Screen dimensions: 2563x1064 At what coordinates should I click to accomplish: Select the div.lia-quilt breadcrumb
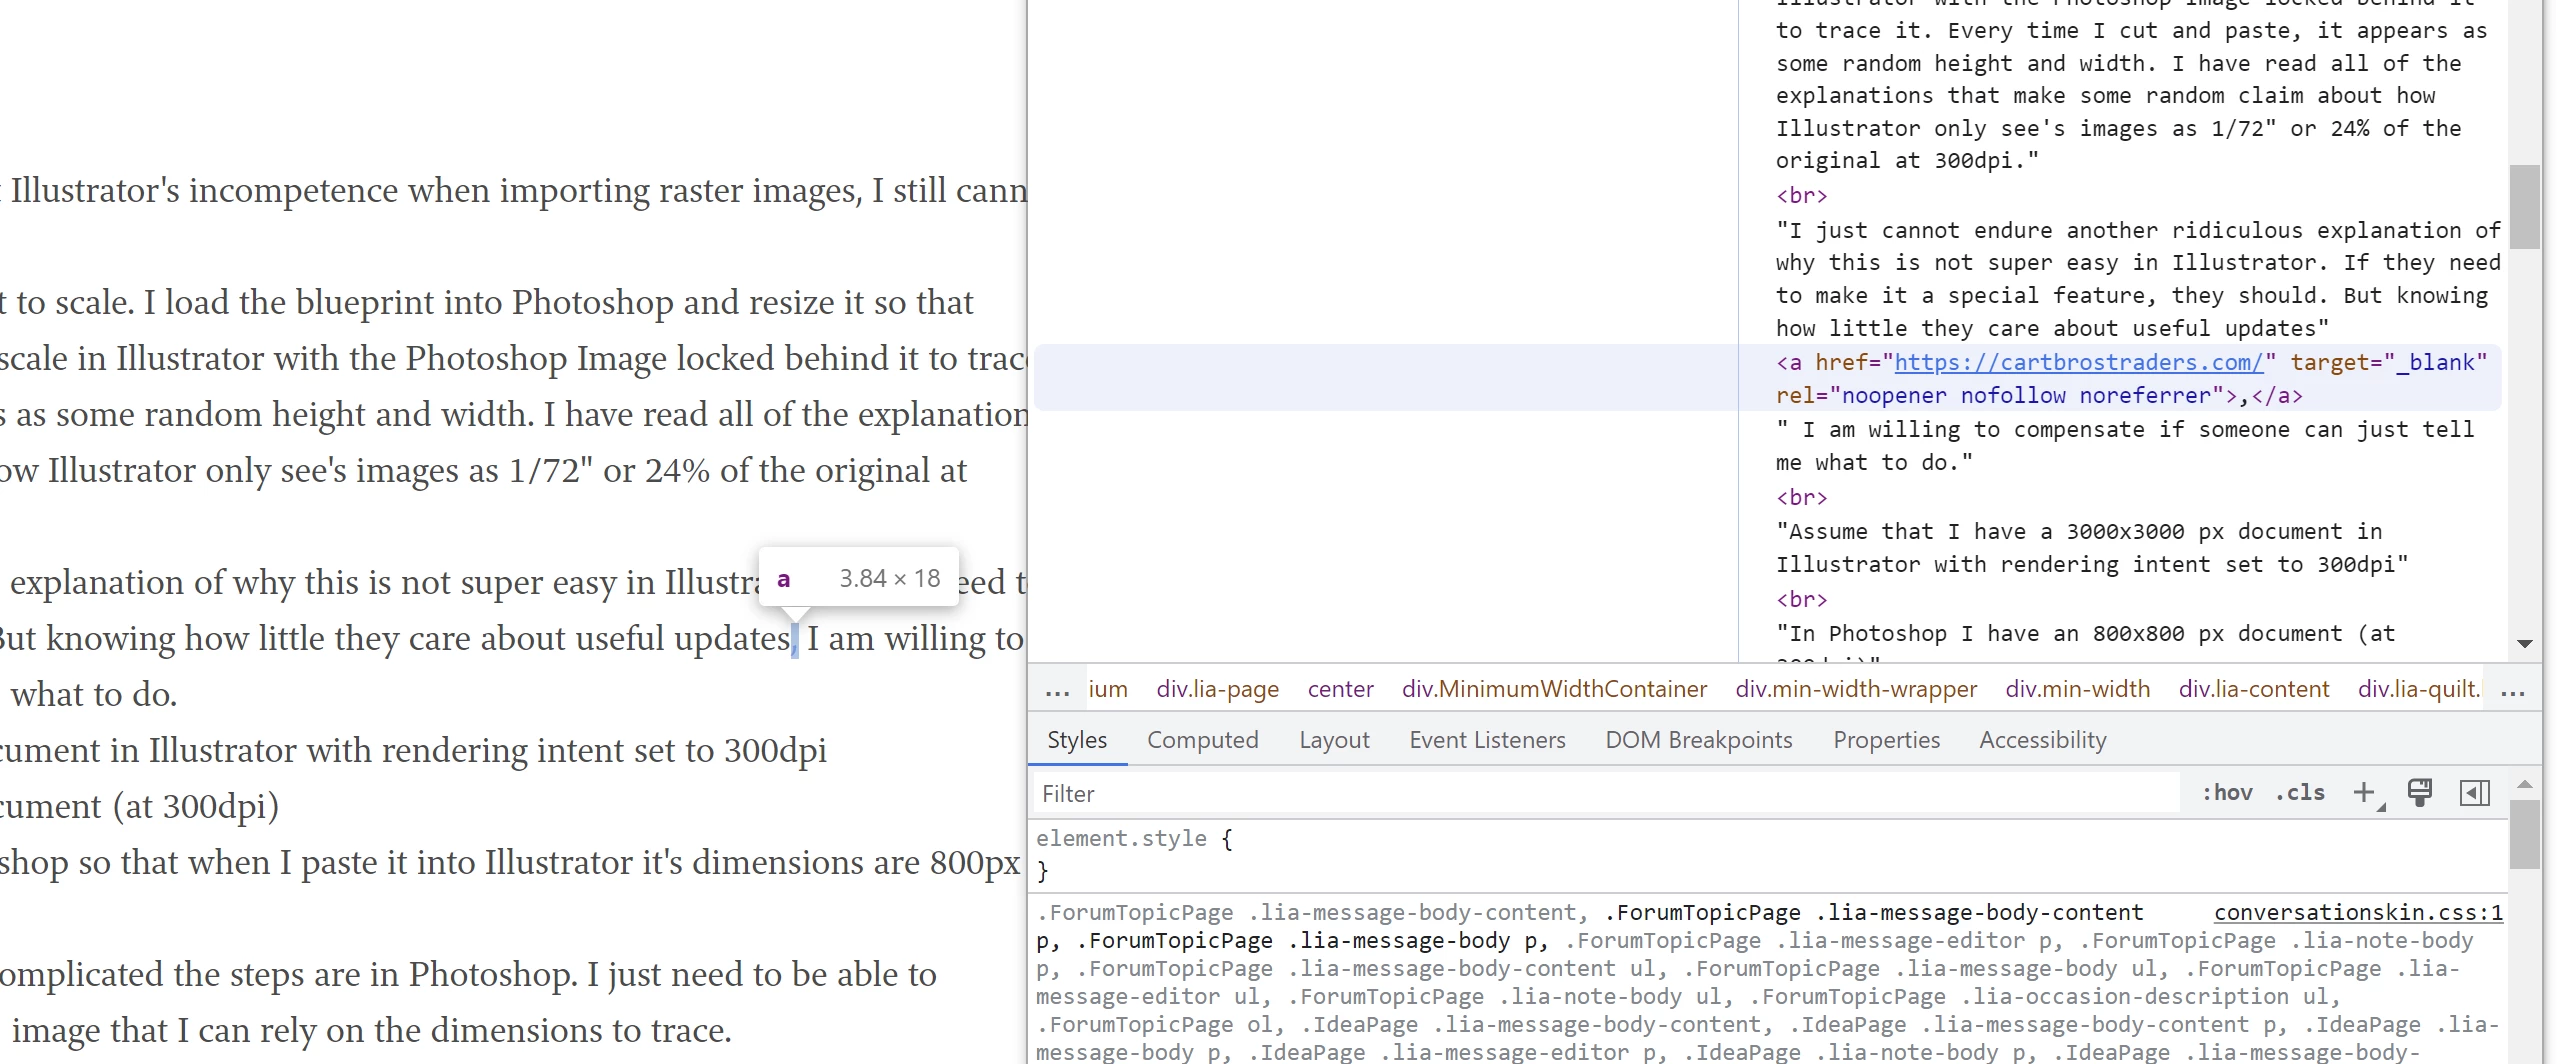(2418, 689)
